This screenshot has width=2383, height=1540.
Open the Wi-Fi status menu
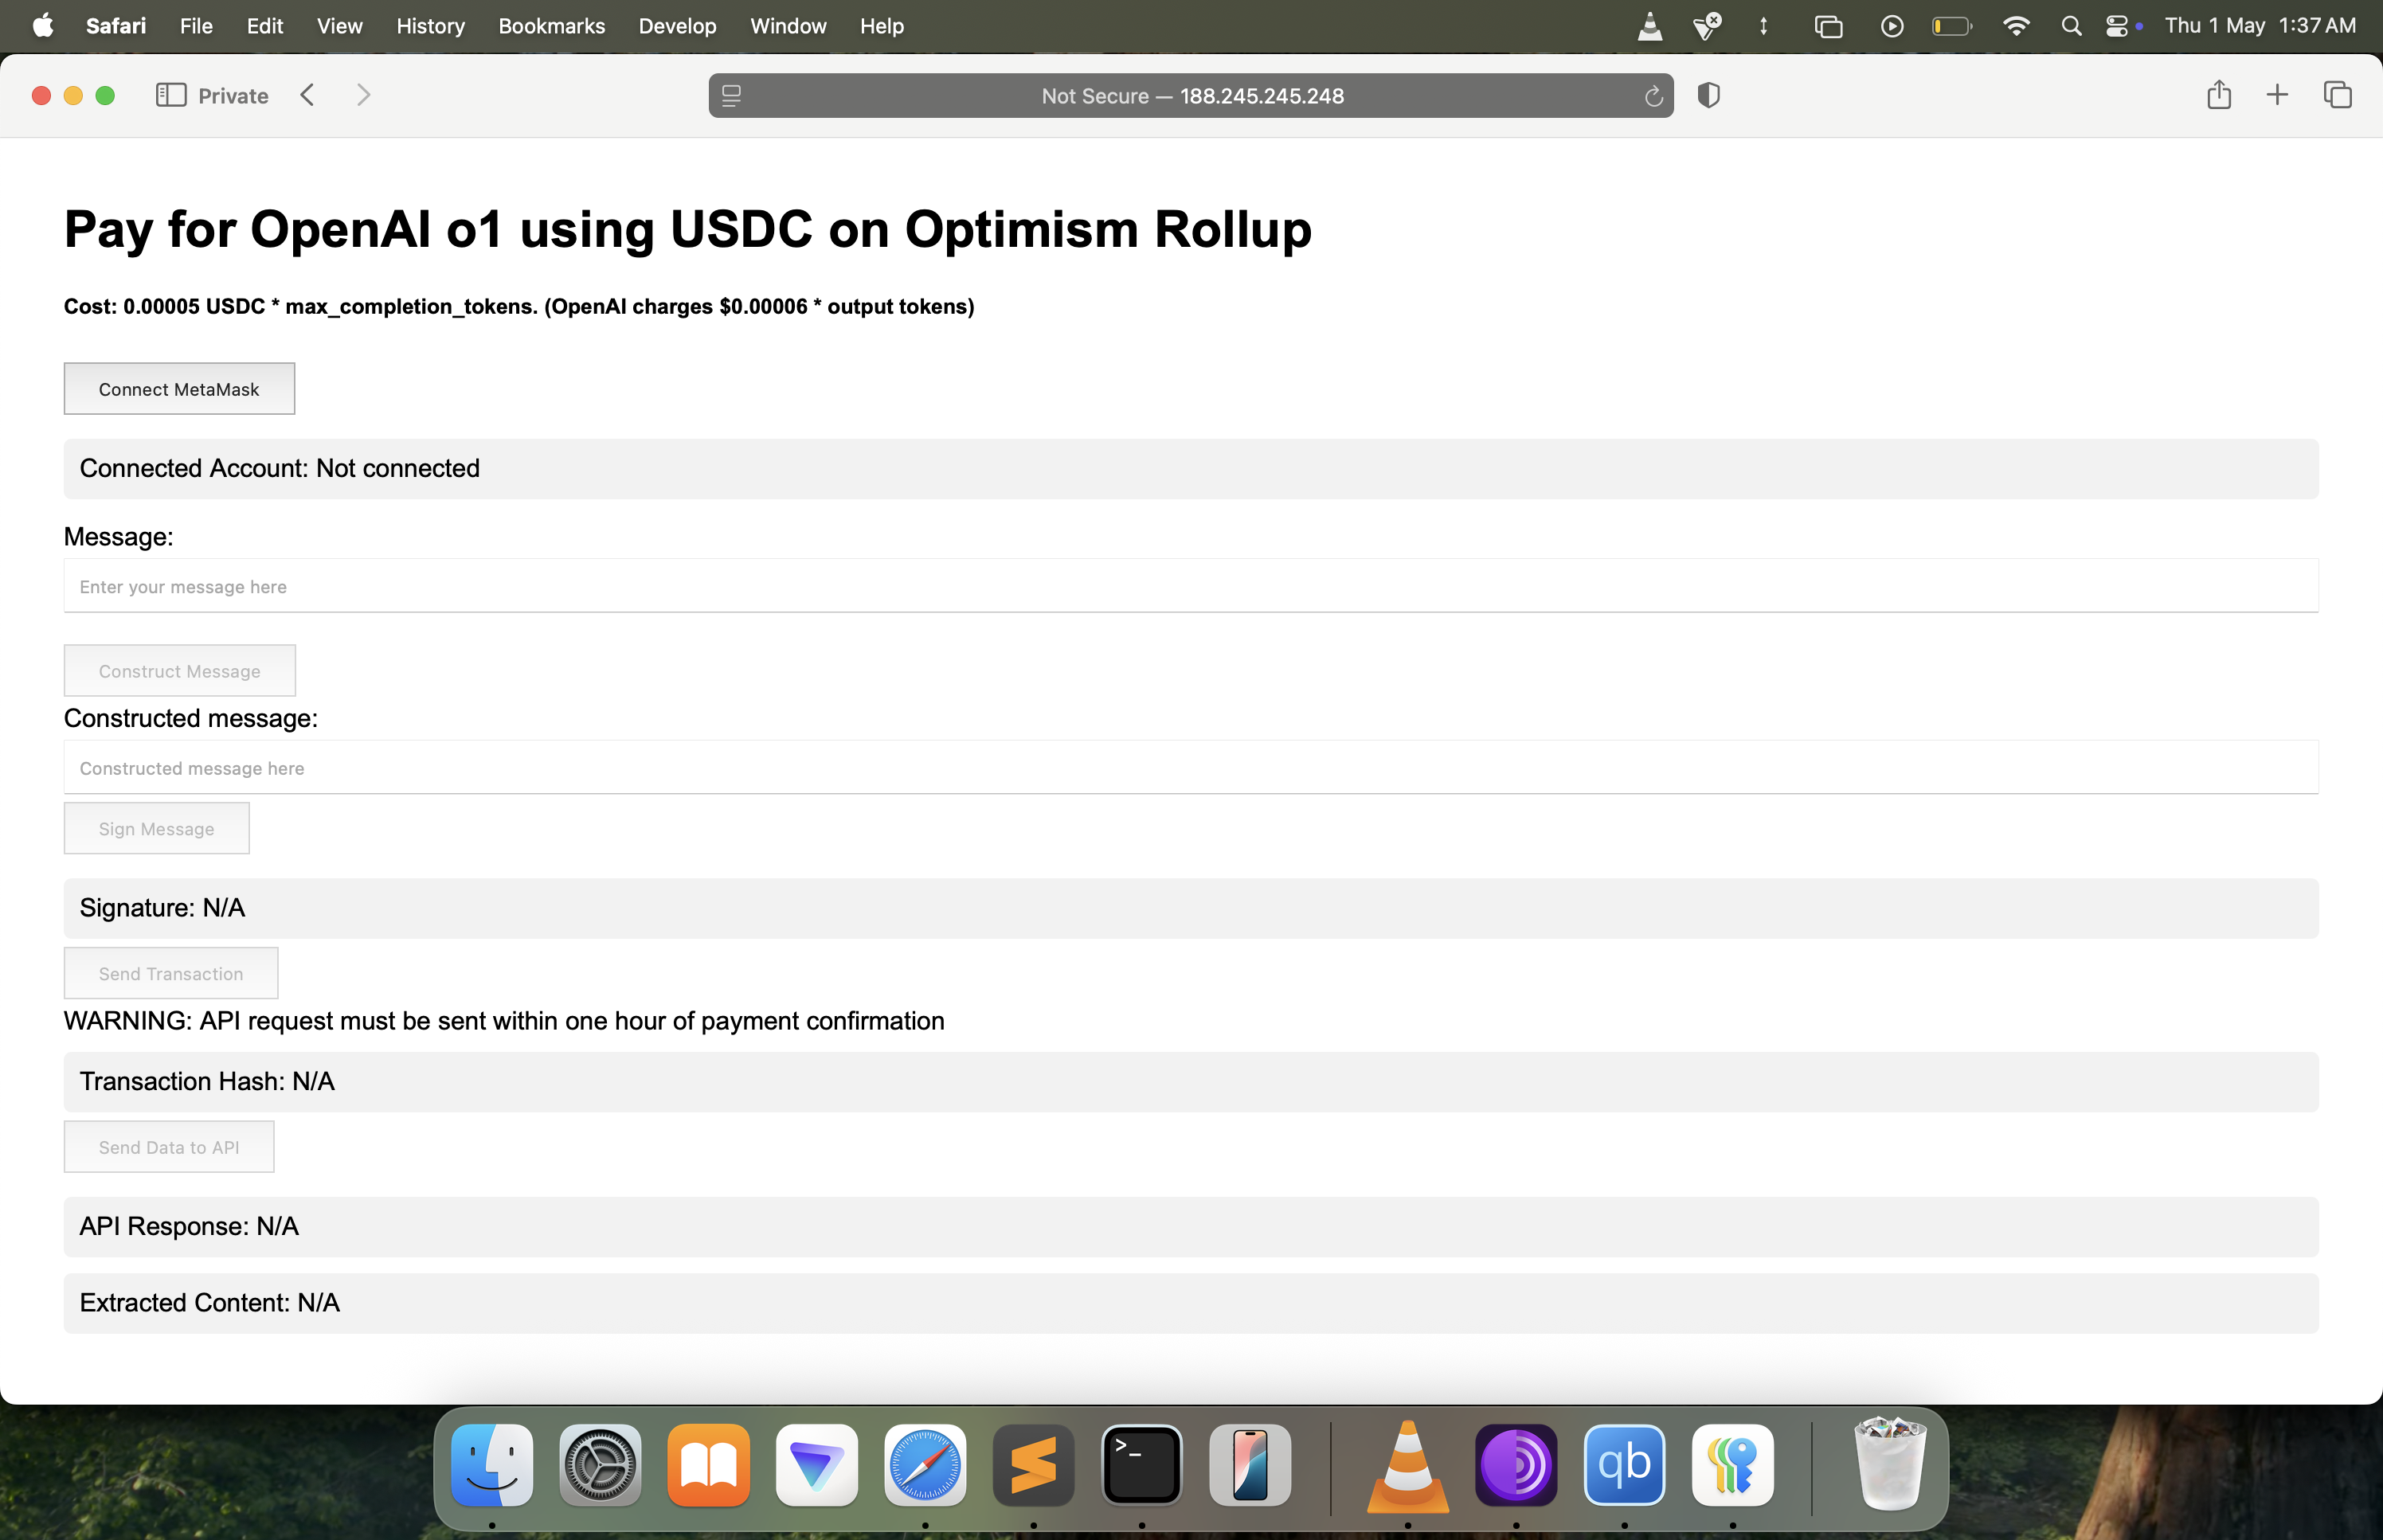click(2016, 26)
